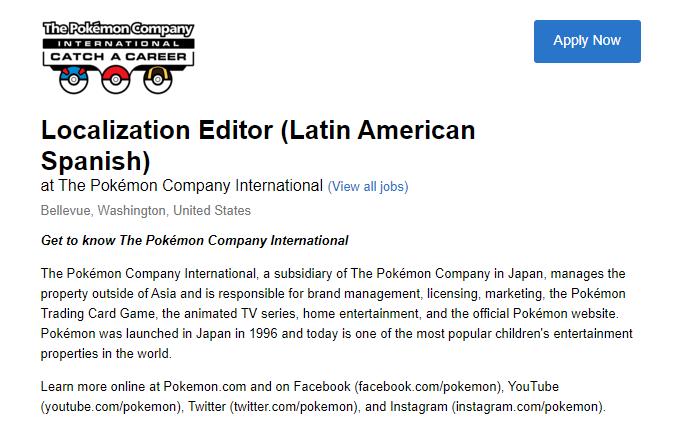This screenshot has width=687, height=425.
Task: Click the Bellevue, Washington location text
Action: [x=146, y=211]
